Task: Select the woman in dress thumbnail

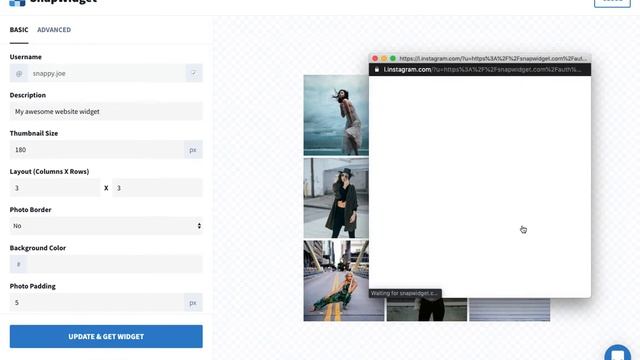Action: (x=336, y=115)
